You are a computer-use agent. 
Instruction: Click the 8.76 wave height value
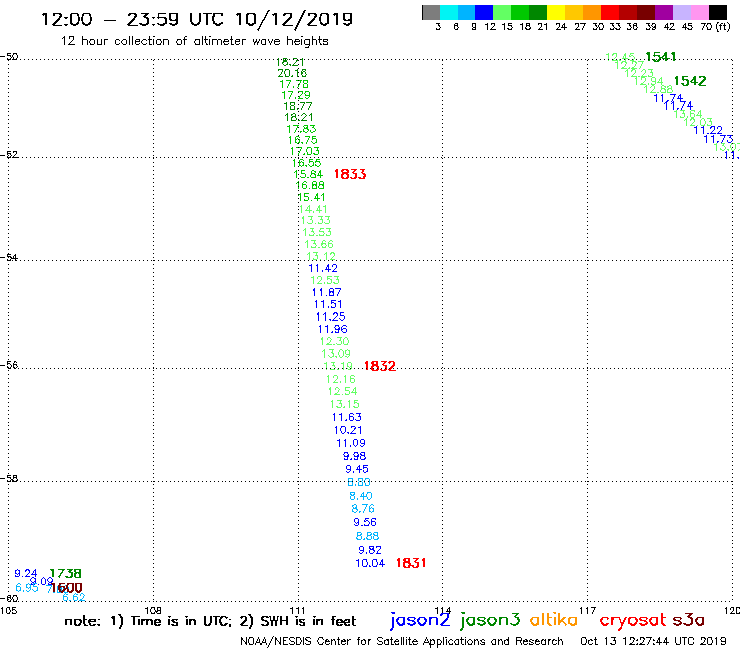tap(363, 509)
